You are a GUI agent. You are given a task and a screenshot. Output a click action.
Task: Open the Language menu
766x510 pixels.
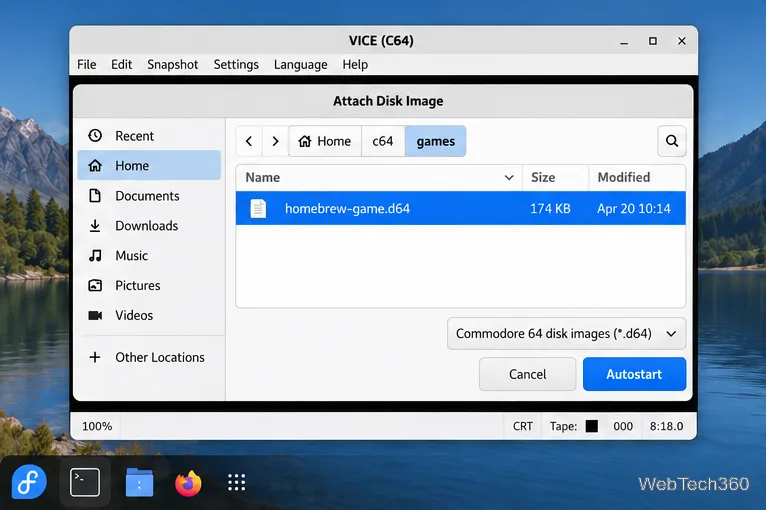[300, 64]
